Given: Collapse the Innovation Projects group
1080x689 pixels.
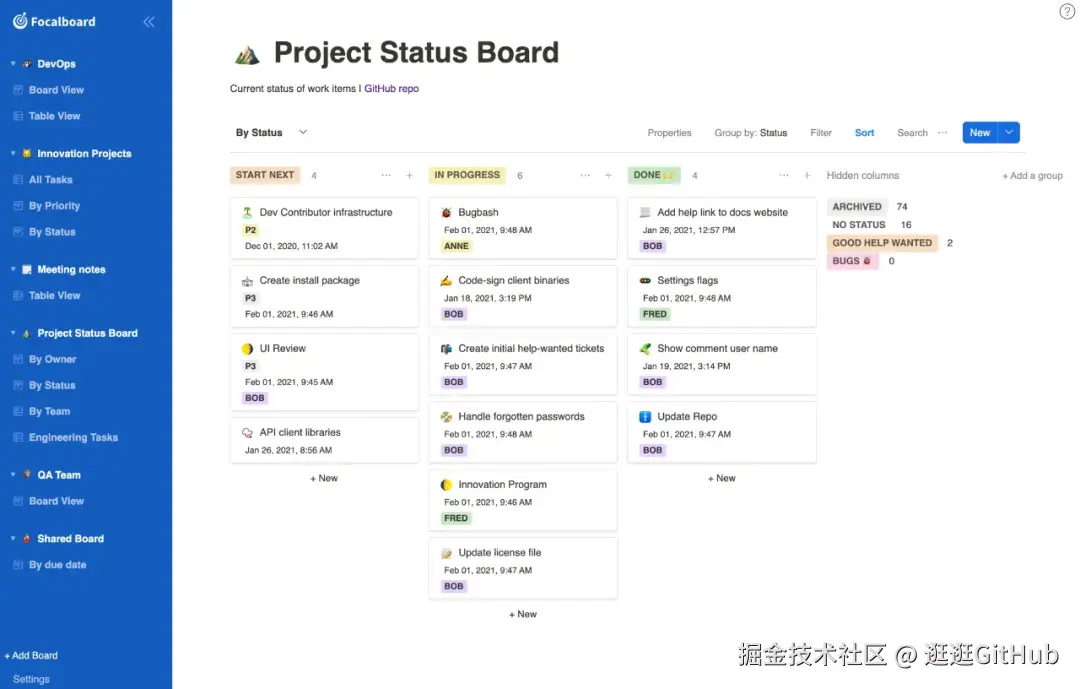Looking at the screenshot, I should click(13, 153).
